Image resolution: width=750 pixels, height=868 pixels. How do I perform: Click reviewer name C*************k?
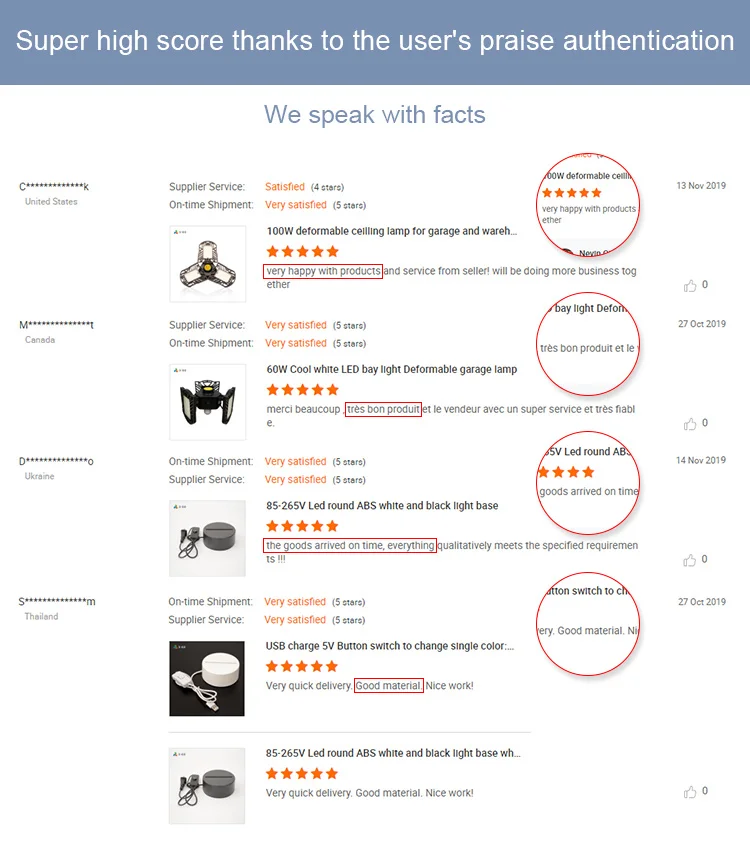click(x=54, y=187)
